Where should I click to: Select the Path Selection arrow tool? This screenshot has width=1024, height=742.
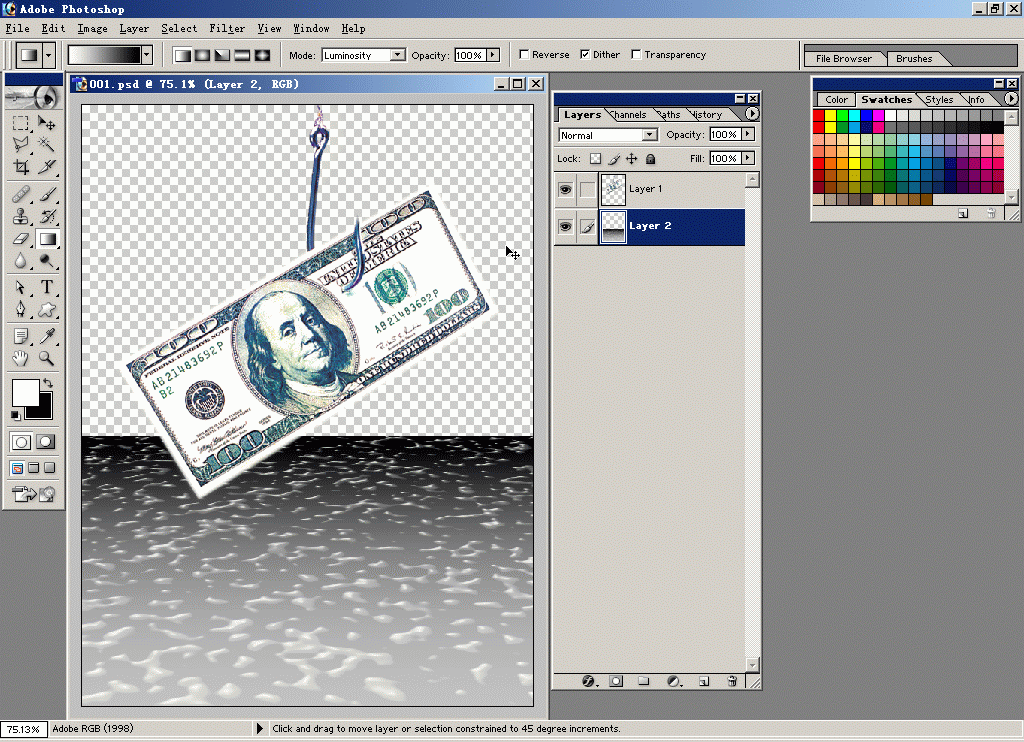coord(21,287)
